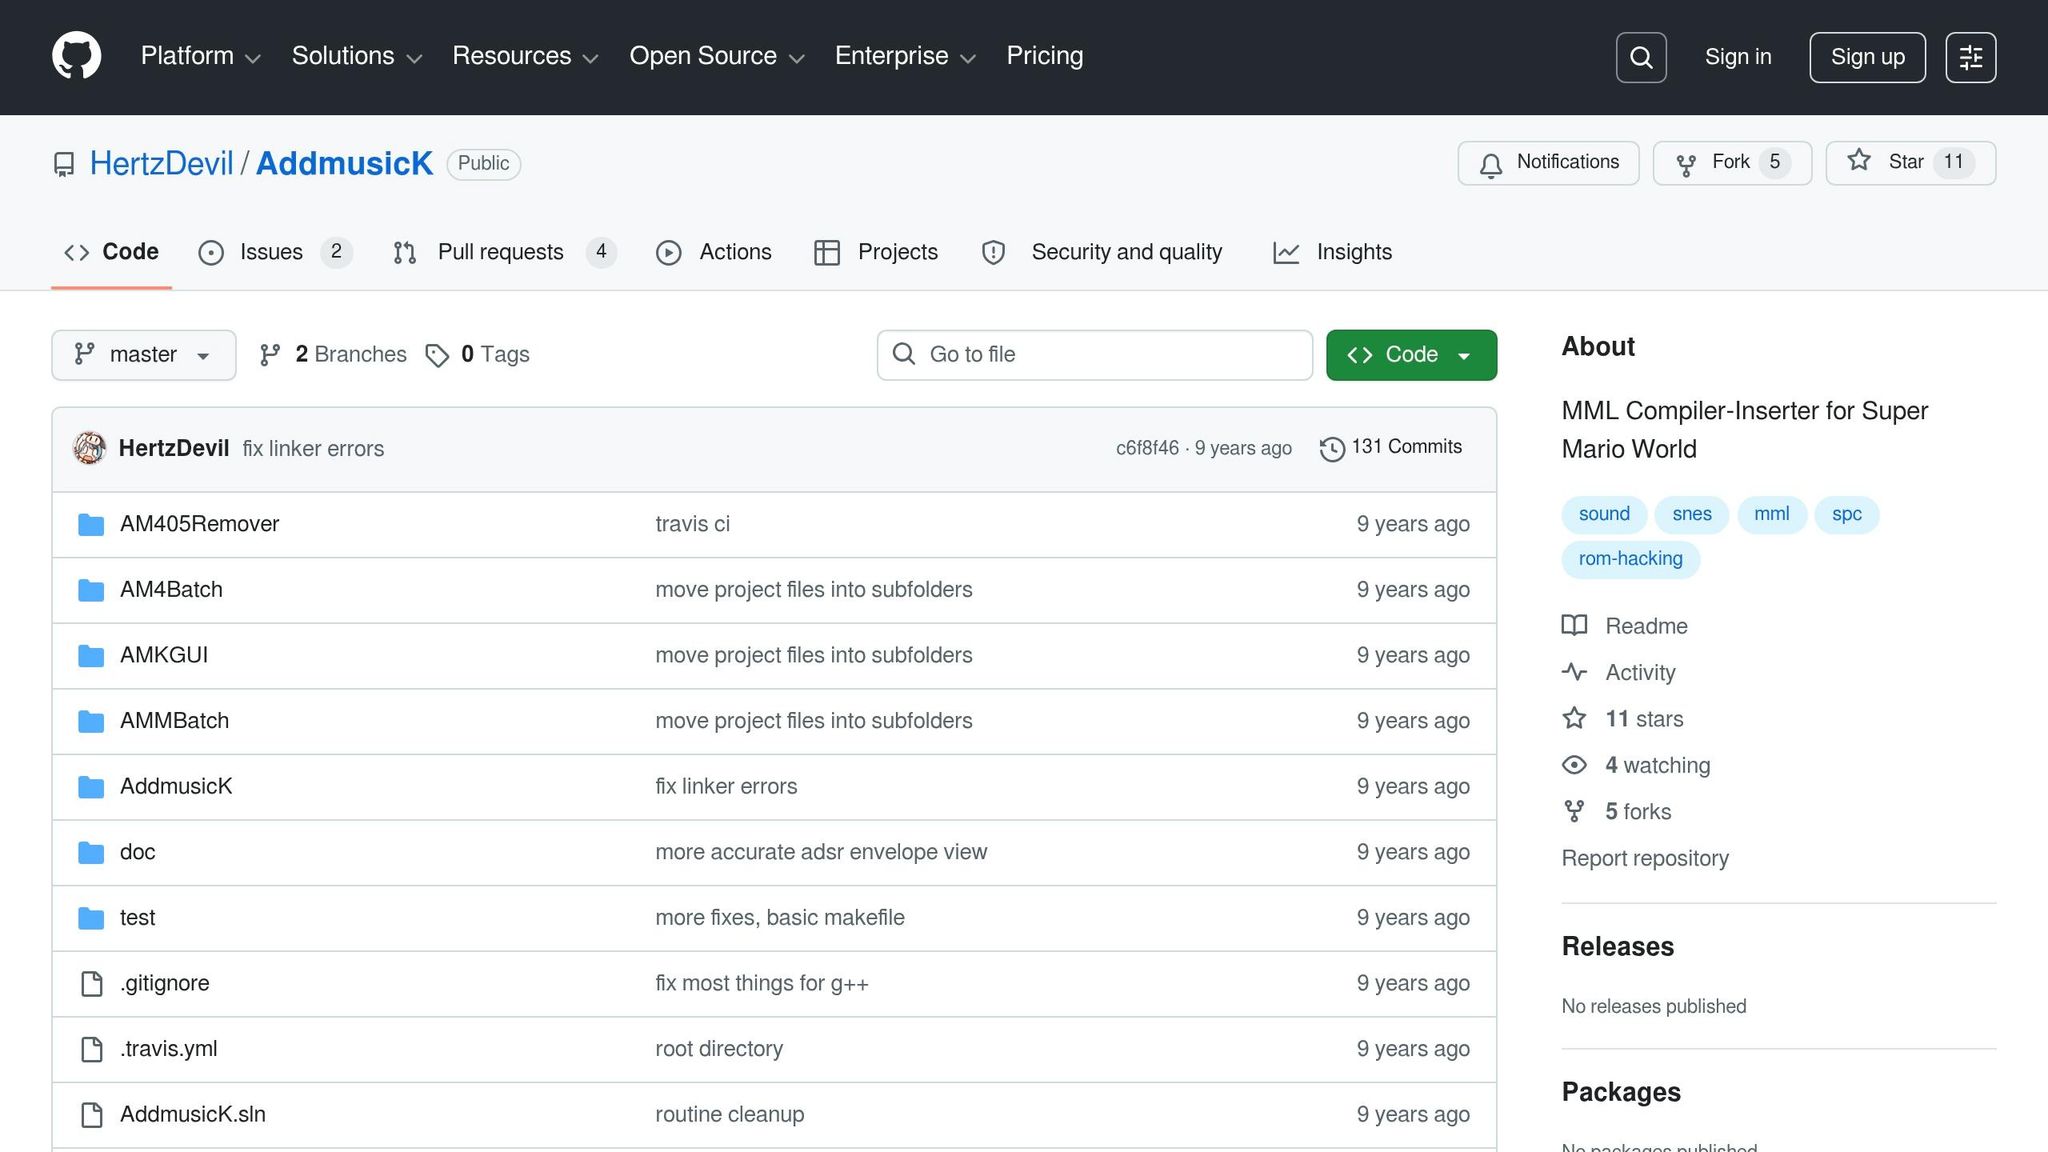Click the Notifications bell icon
Screen dimensions: 2048x1152
[x=1491, y=164]
